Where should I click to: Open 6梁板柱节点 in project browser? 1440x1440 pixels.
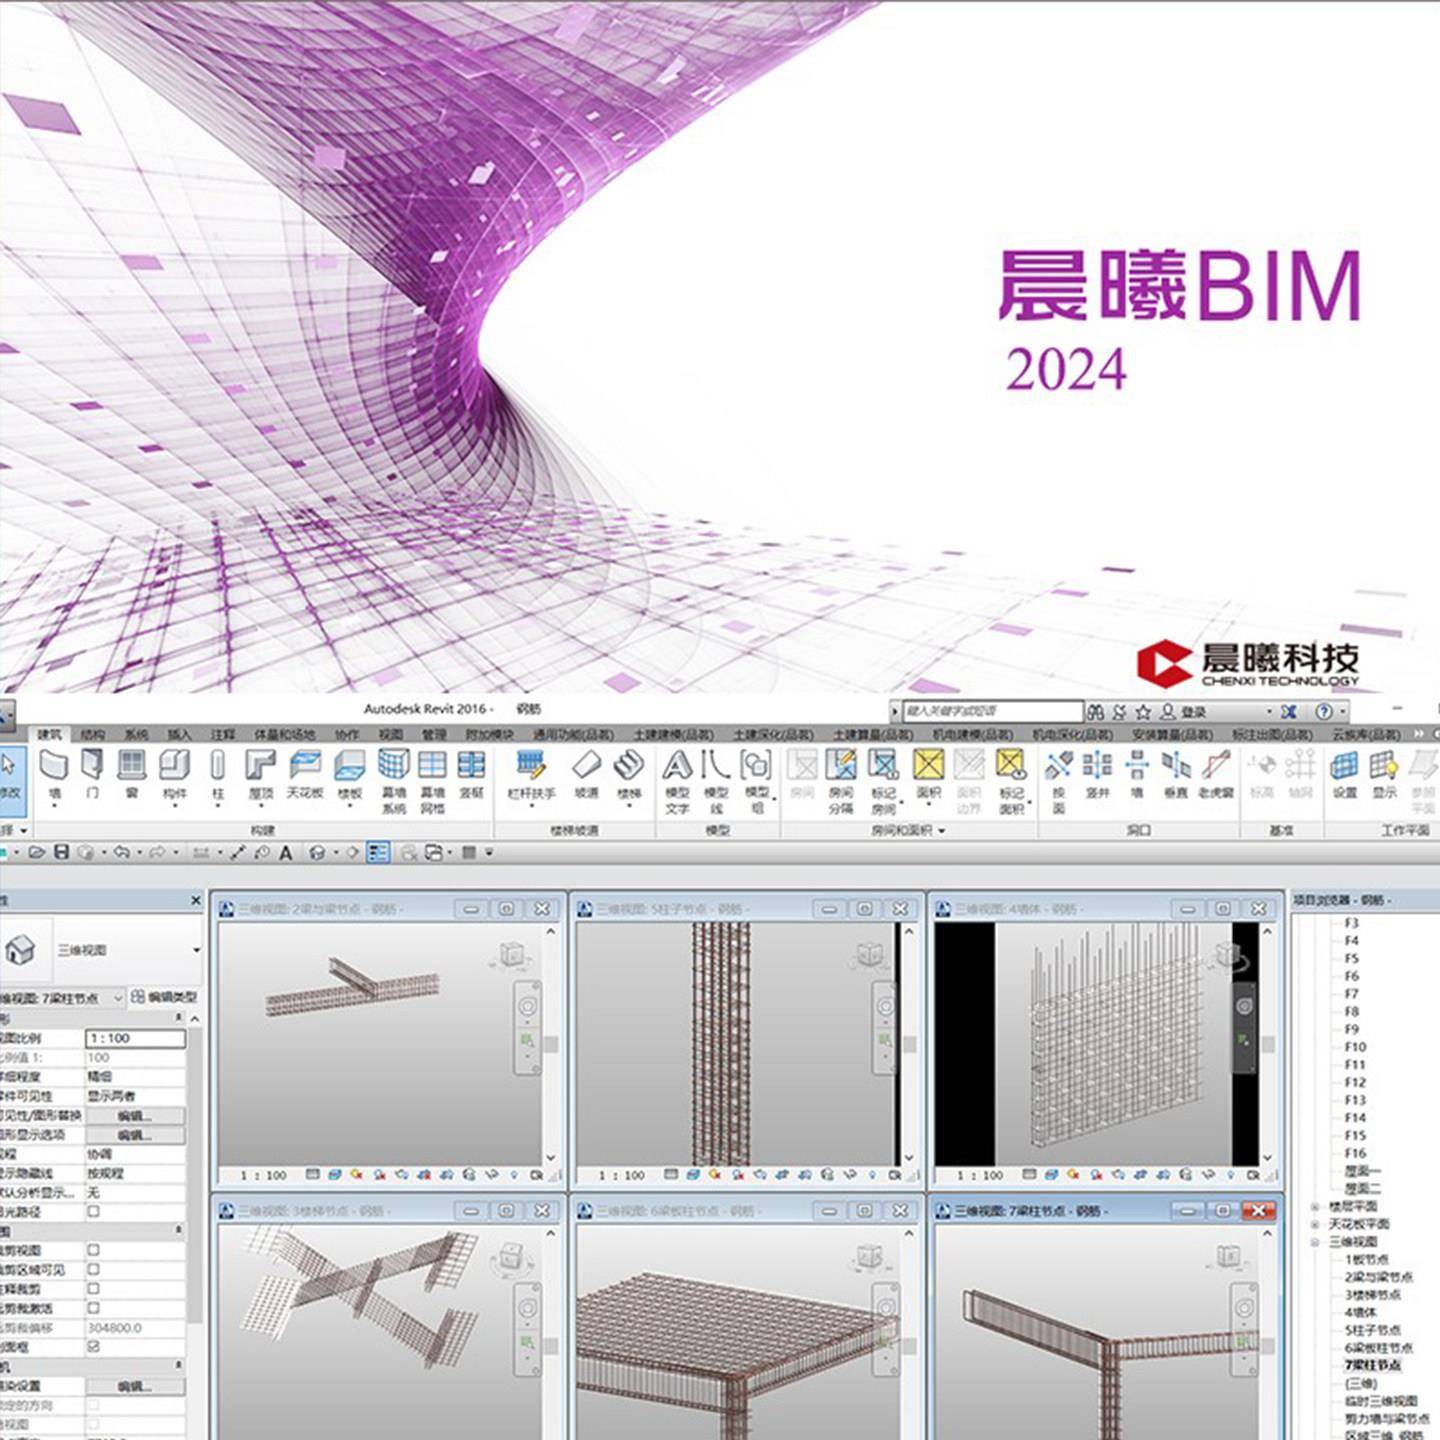pos(1378,1348)
